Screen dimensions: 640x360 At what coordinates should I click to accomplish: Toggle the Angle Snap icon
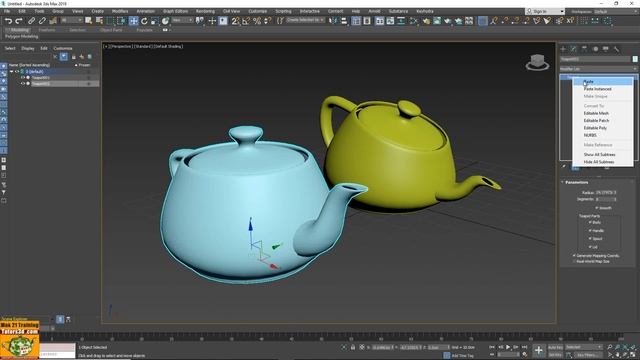pos(246,21)
